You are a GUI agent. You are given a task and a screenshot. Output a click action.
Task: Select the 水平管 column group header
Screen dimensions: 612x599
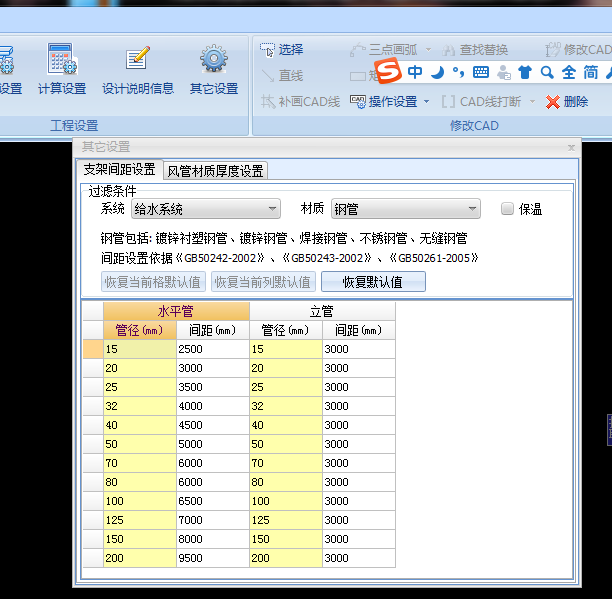pyautogui.click(x=176, y=311)
